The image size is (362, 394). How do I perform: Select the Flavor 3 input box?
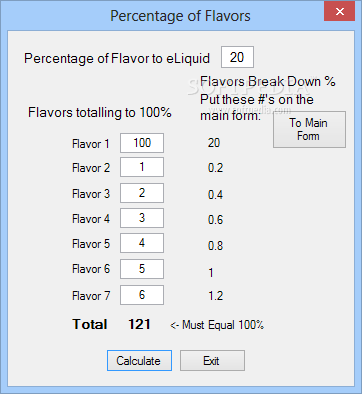pyautogui.click(x=142, y=193)
